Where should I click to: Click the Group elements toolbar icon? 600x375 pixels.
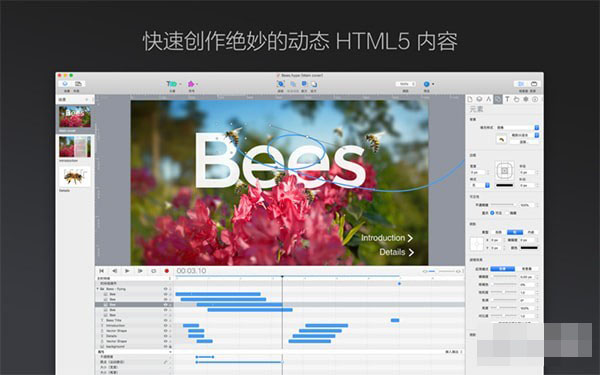click(280, 84)
